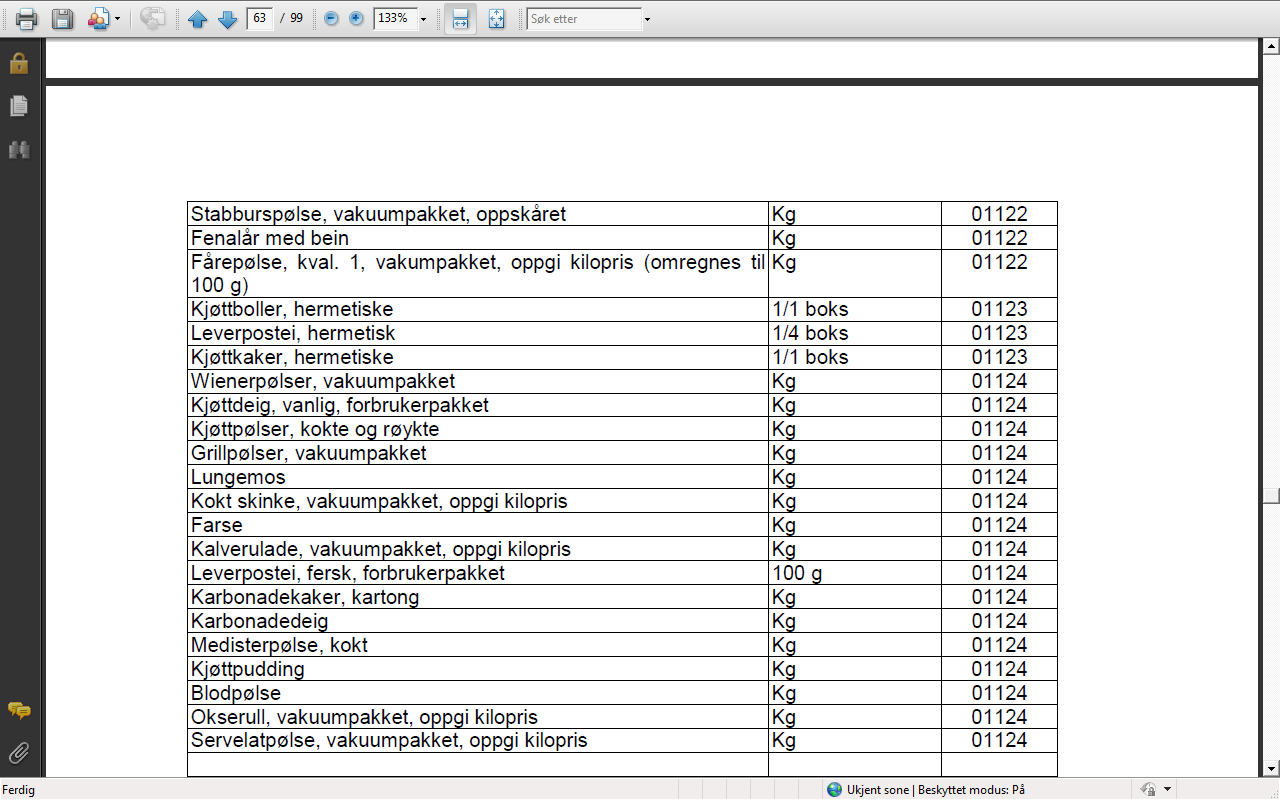Open the status bar lock dropdown arrow
Image resolution: width=1280 pixels, height=800 pixels.
[1167, 789]
